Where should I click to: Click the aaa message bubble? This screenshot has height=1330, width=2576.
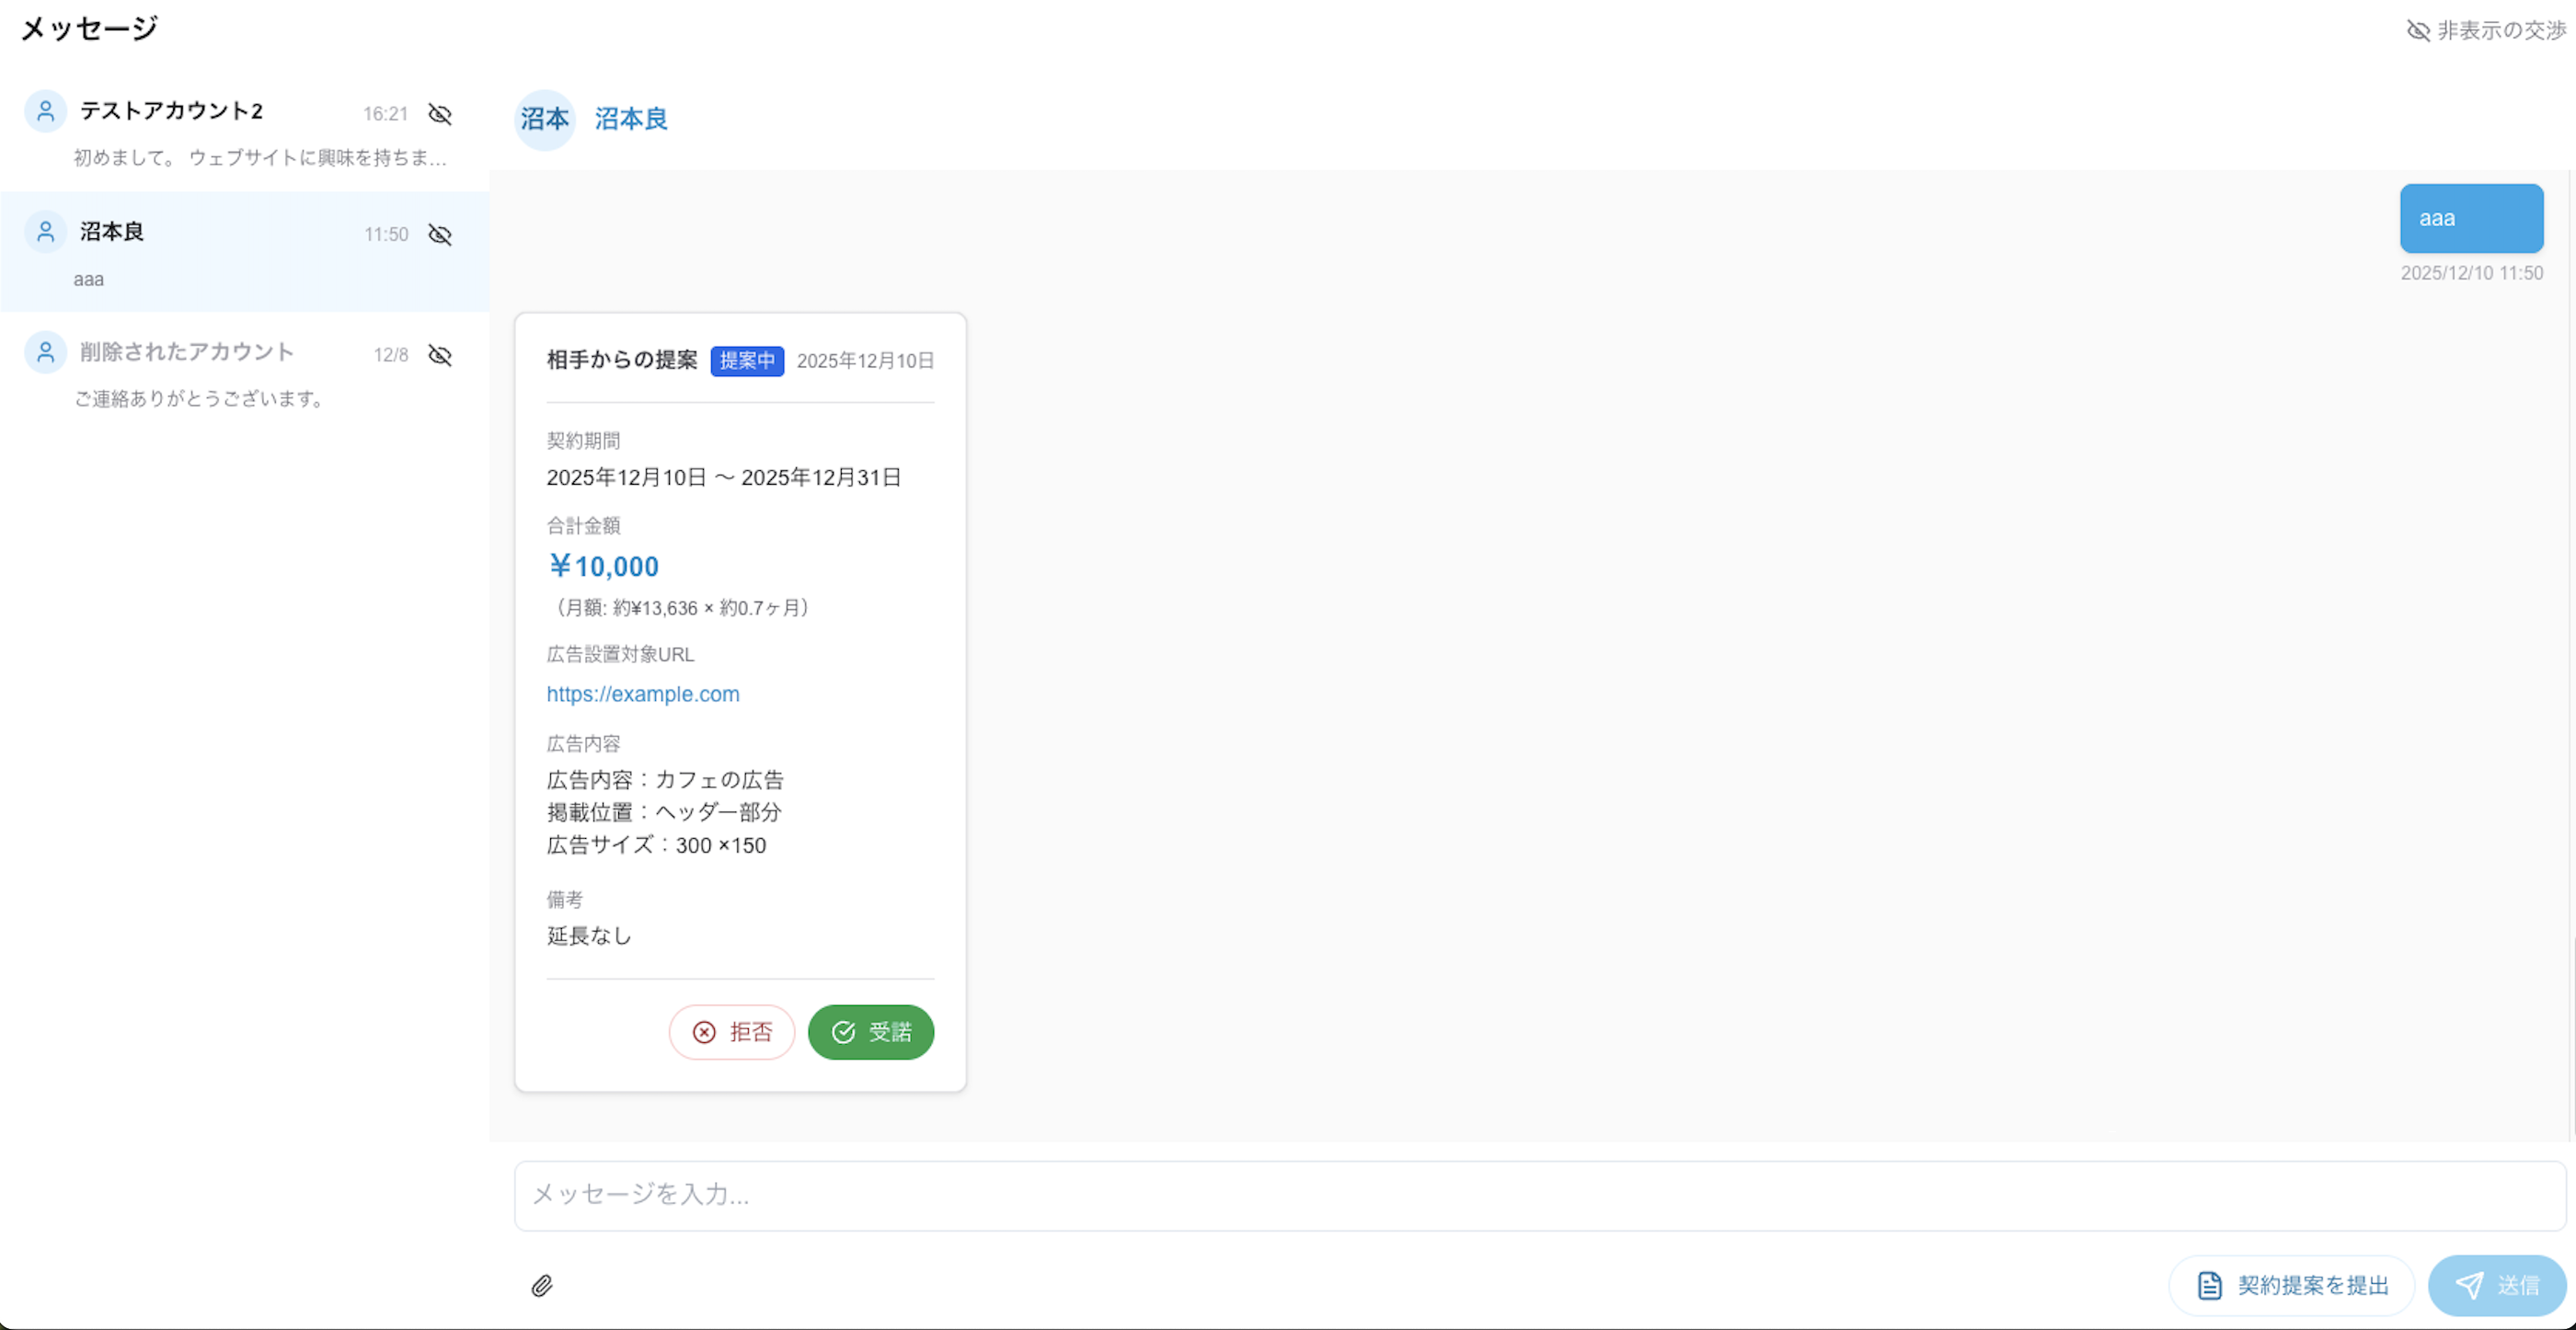pos(2471,217)
